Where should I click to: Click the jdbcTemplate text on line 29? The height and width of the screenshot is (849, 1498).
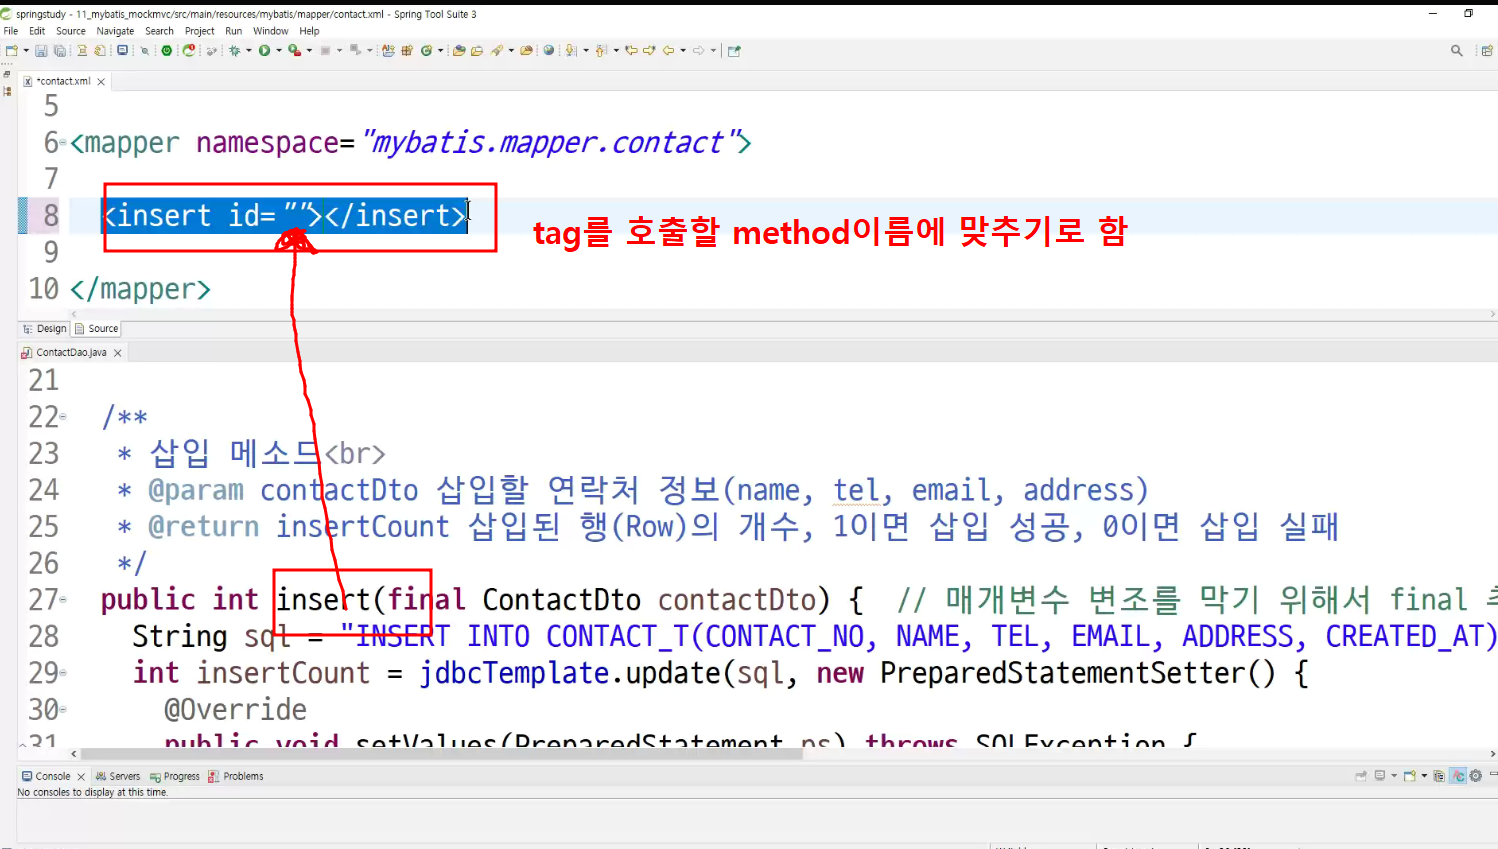coord(514,673)
